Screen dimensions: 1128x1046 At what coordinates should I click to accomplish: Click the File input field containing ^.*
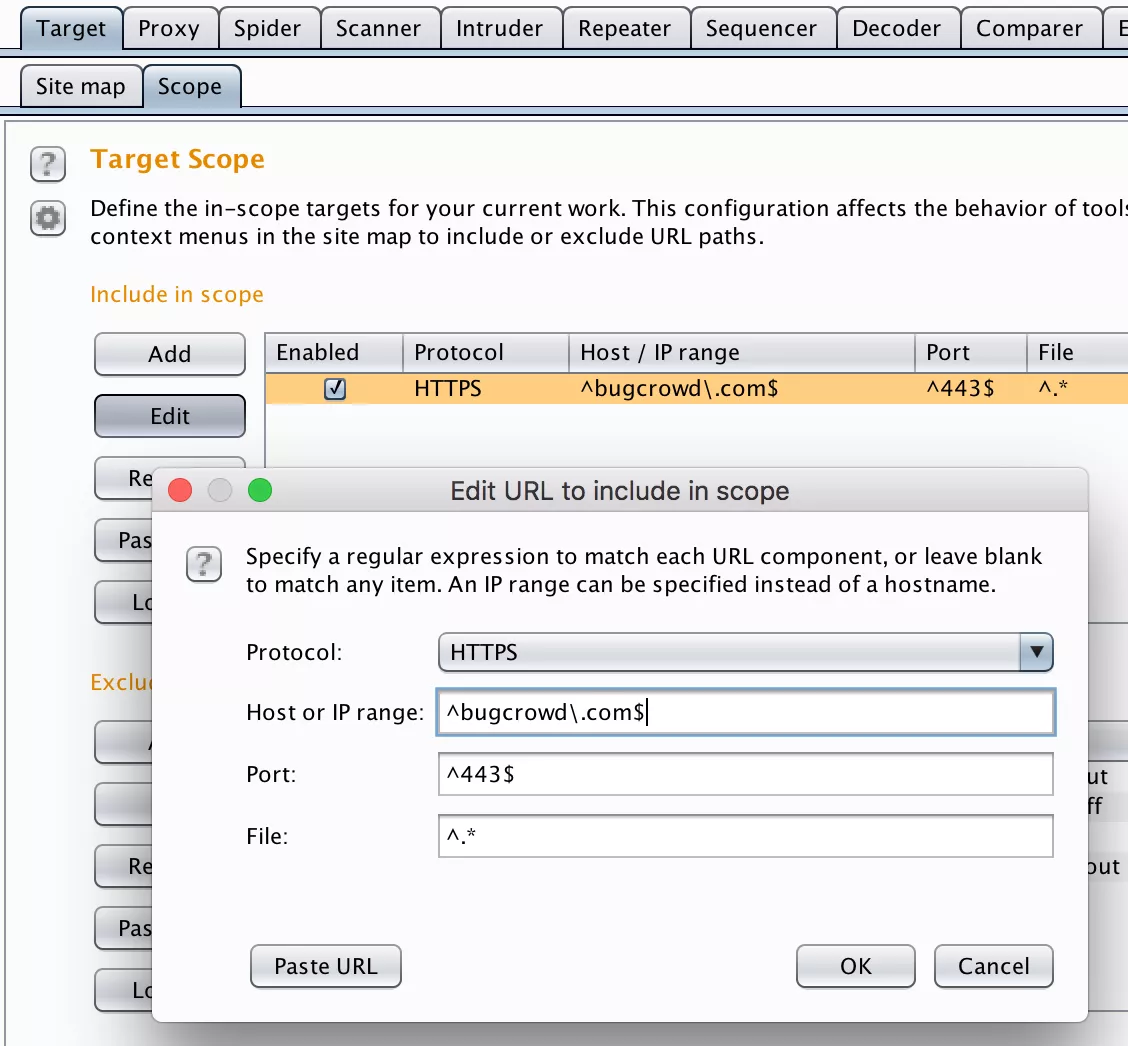(745, 836)
